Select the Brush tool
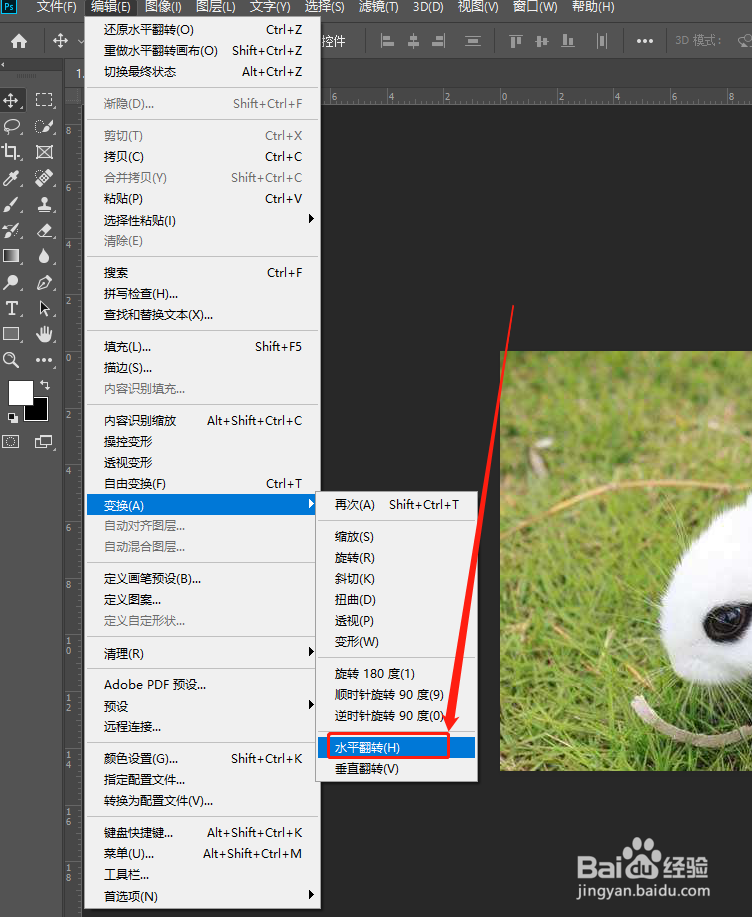752x917 pixels. click(11, 204)
